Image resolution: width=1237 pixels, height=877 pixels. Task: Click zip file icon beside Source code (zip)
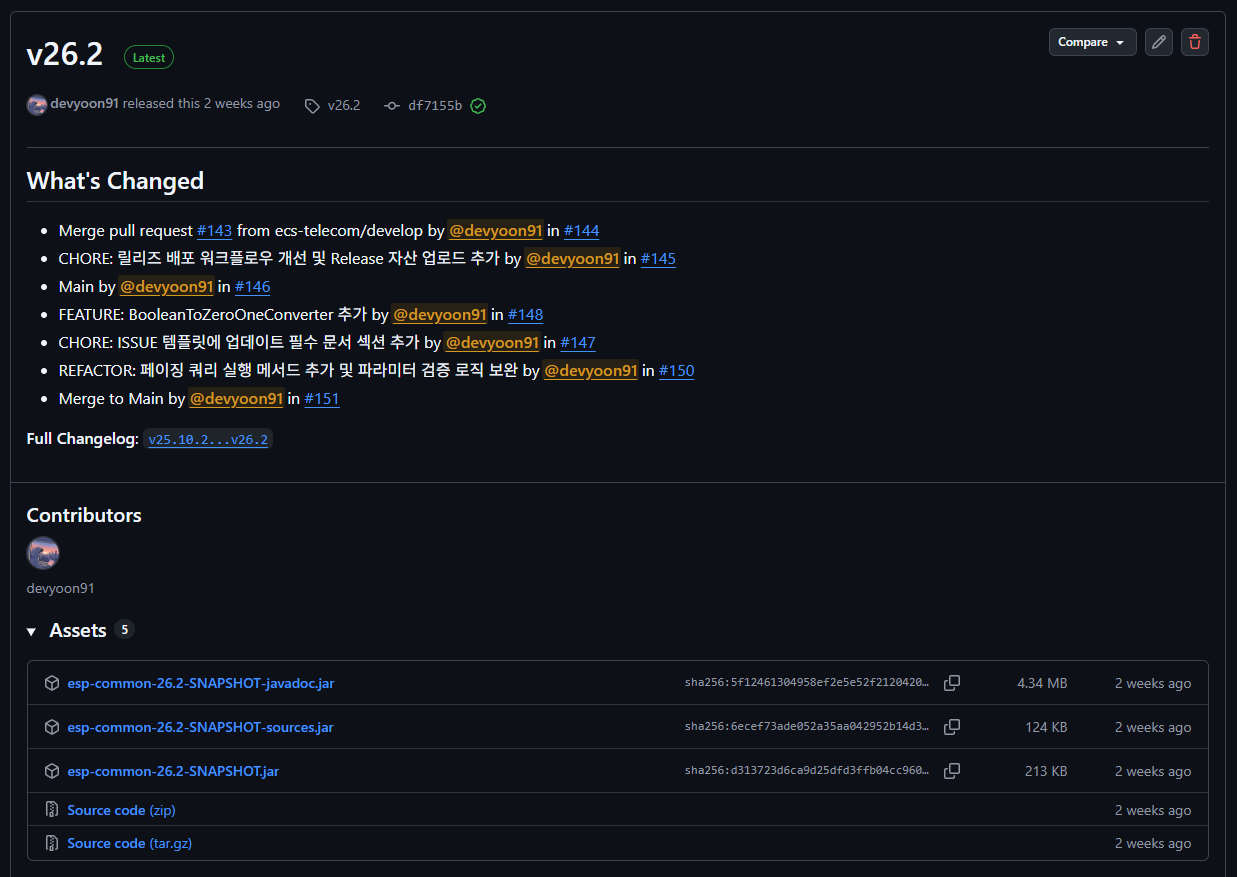(x=52, y=810)
